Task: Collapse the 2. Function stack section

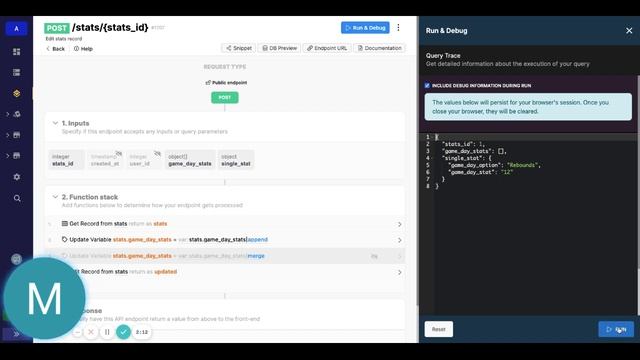Action: tap(55, 197)
